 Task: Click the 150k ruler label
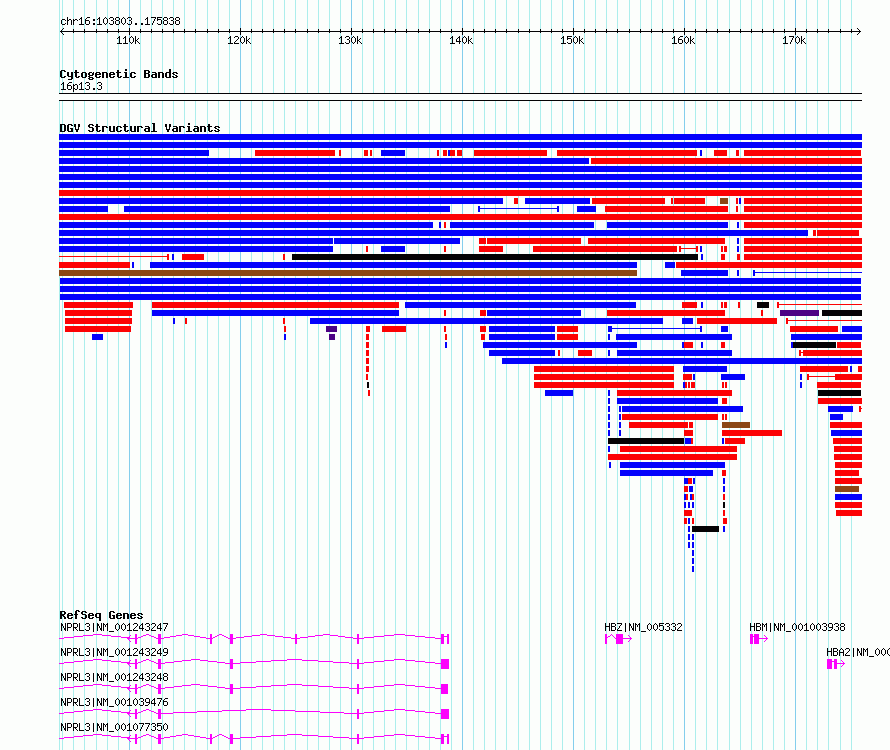[x=572, y=40]
